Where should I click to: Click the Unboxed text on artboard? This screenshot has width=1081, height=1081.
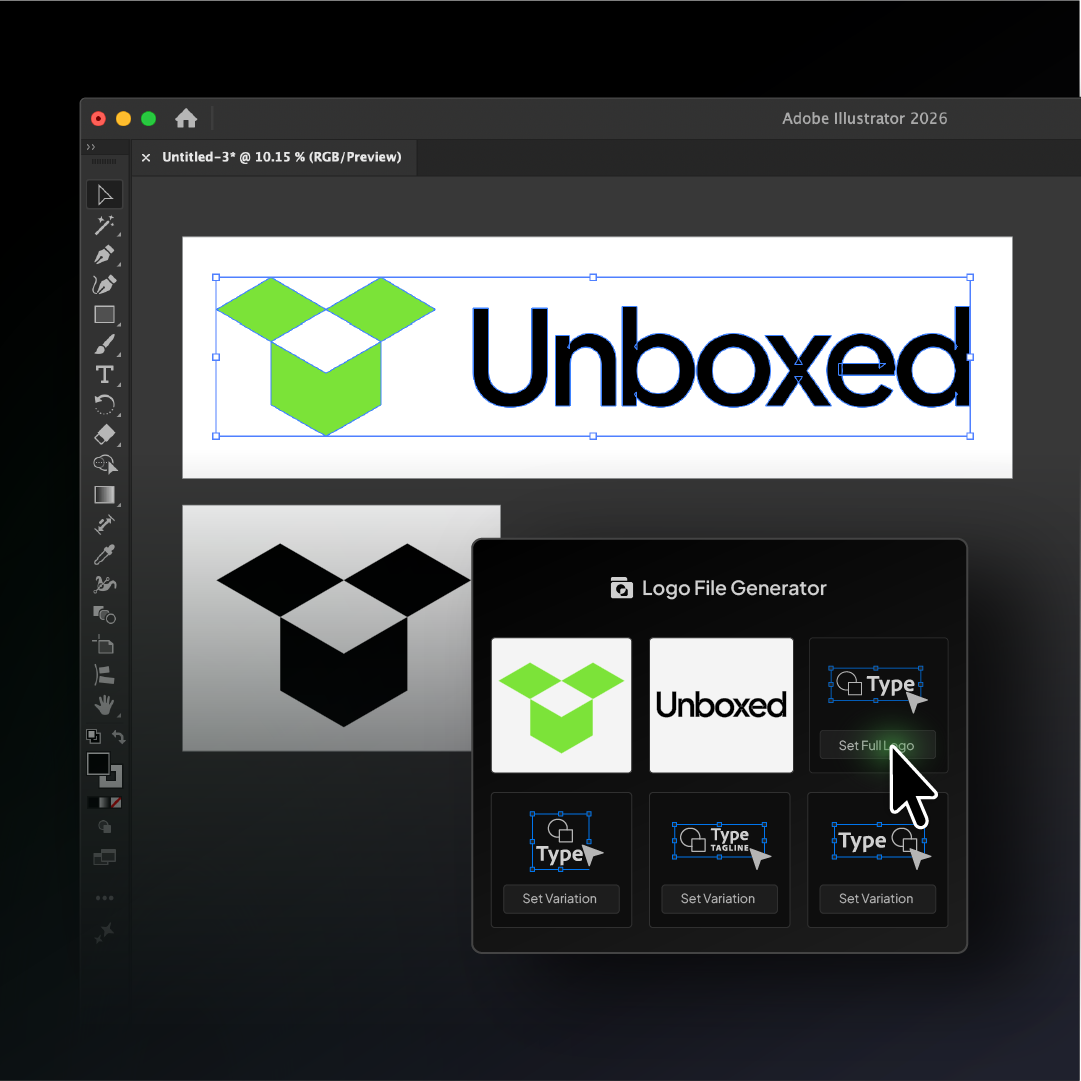point(721,356)
